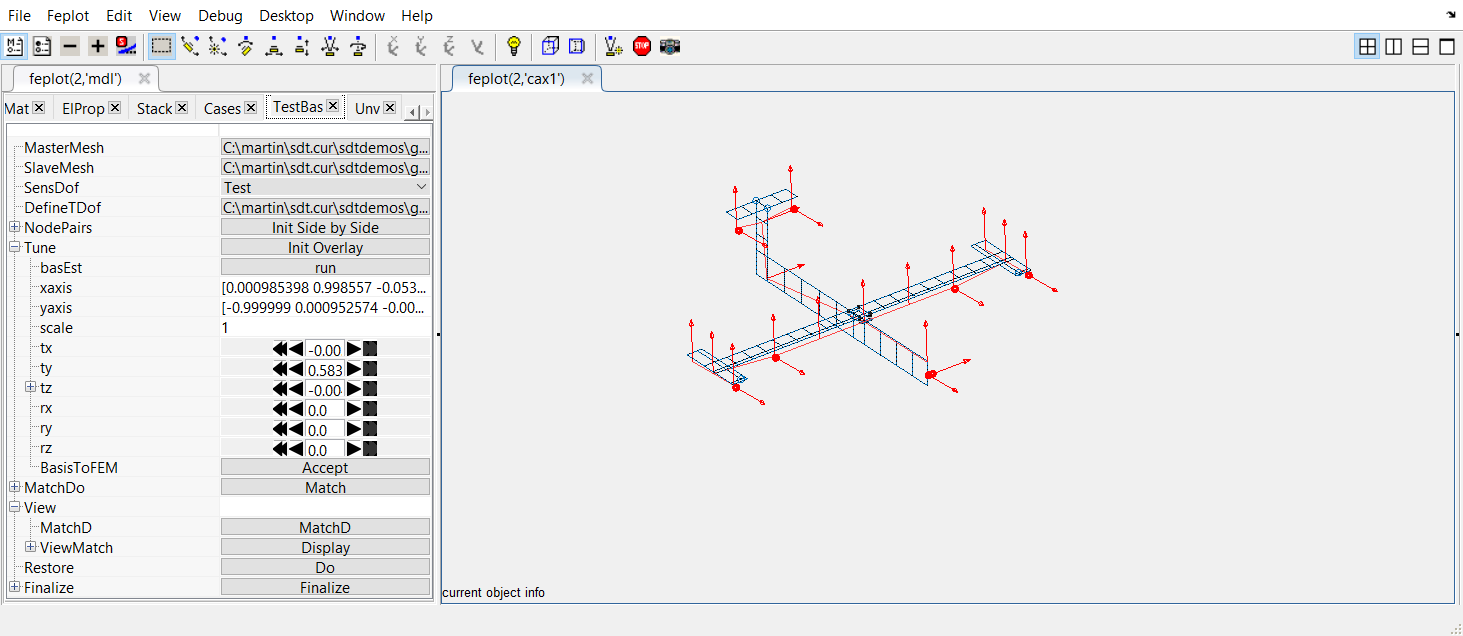Click the minus icon in toolbar
This screenshot has height=636, width=1463.
(69, 46)
